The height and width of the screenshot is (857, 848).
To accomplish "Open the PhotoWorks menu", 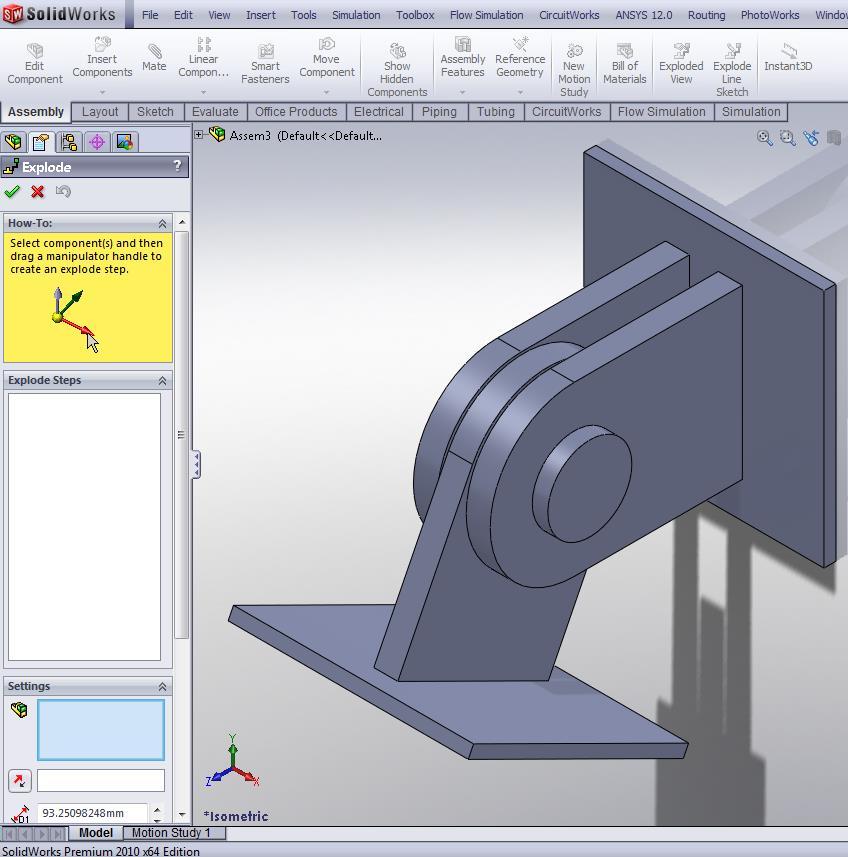I will pos(770,15).
